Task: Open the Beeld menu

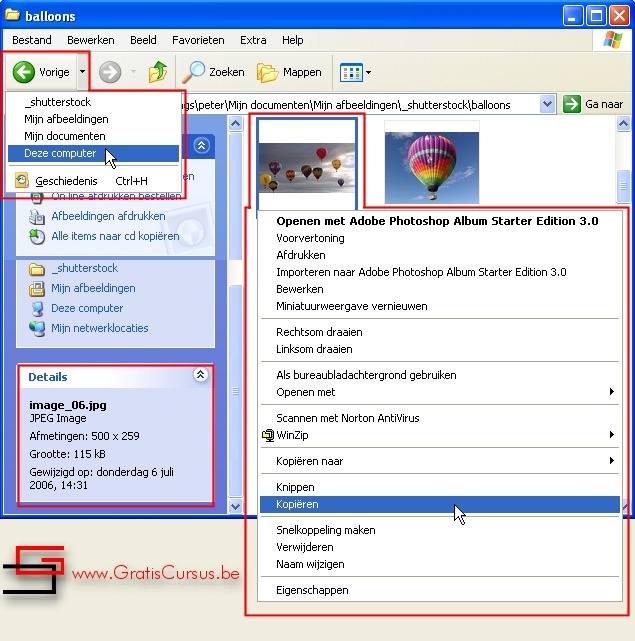Action: point(143,40)
